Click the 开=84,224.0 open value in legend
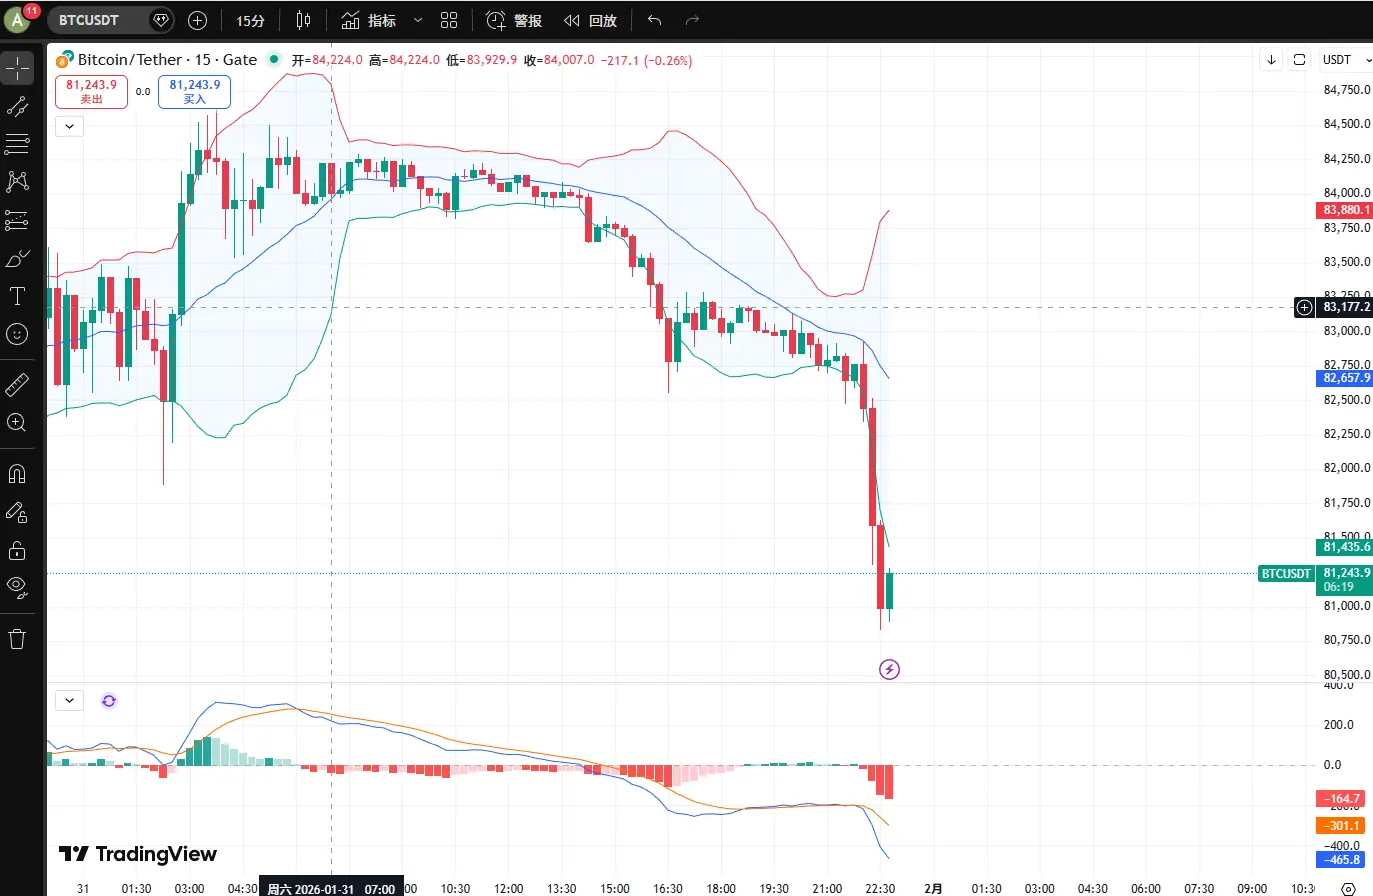 click(x=327, y=60)
